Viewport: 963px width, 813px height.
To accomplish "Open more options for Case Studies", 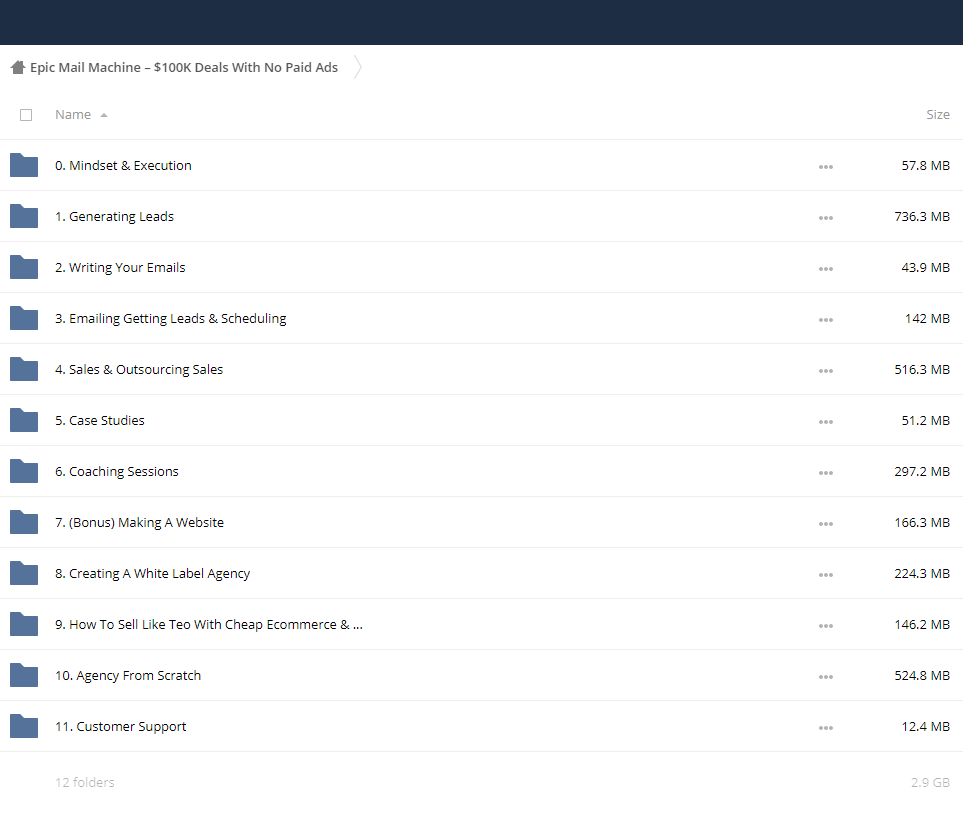I will click(x=825, y=422).
